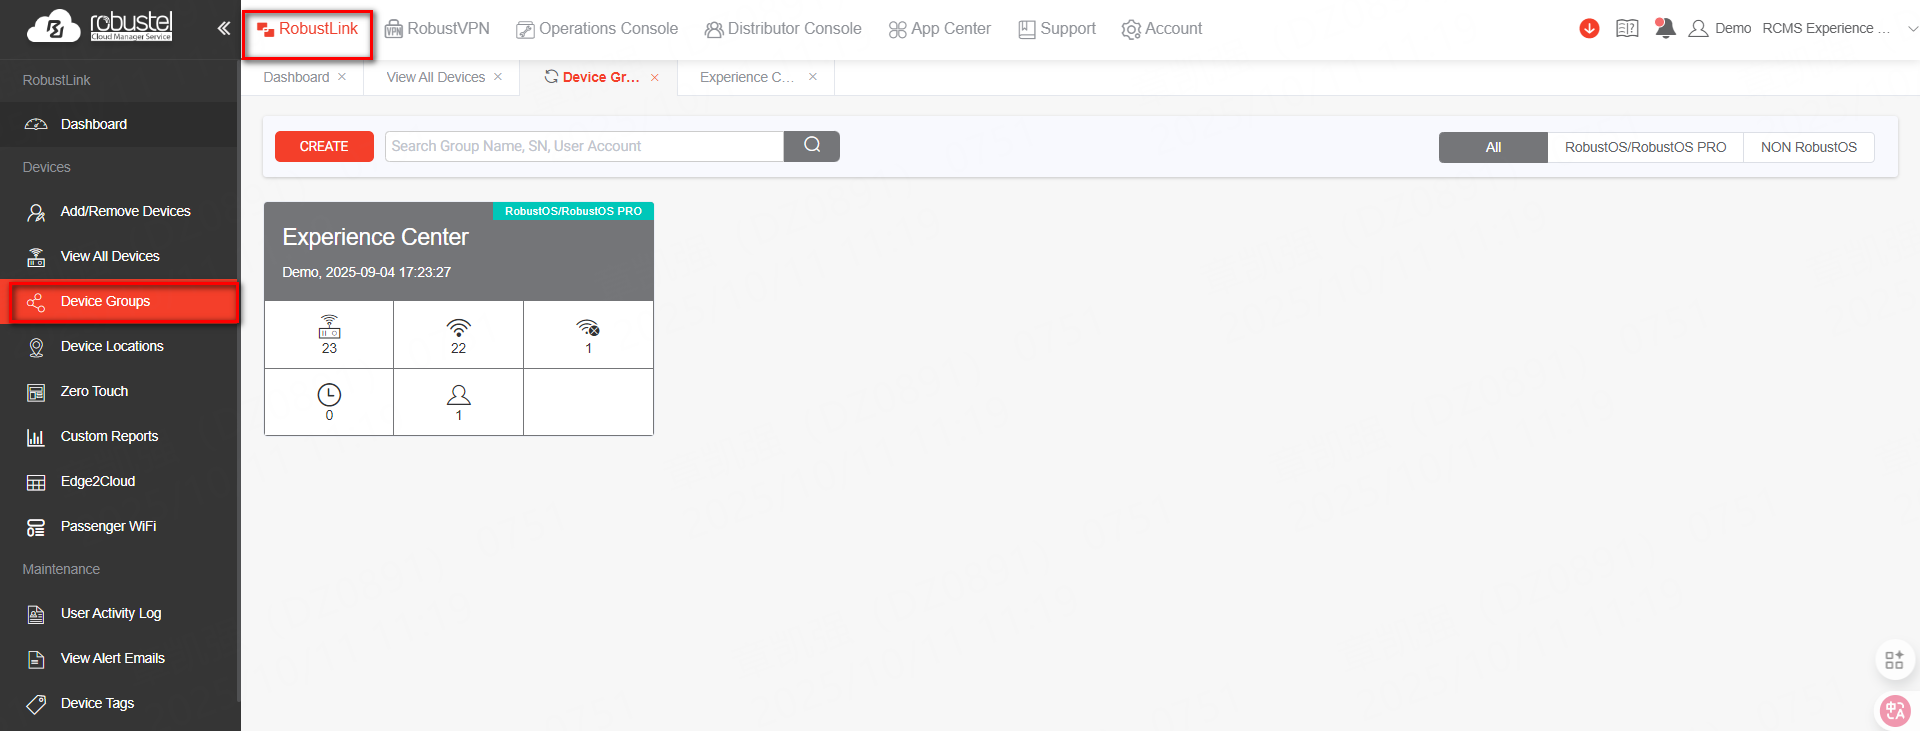Open the Account menu
This screenshot has height=731, width=1920.
pyautogui.click(x=1162, y=29)
